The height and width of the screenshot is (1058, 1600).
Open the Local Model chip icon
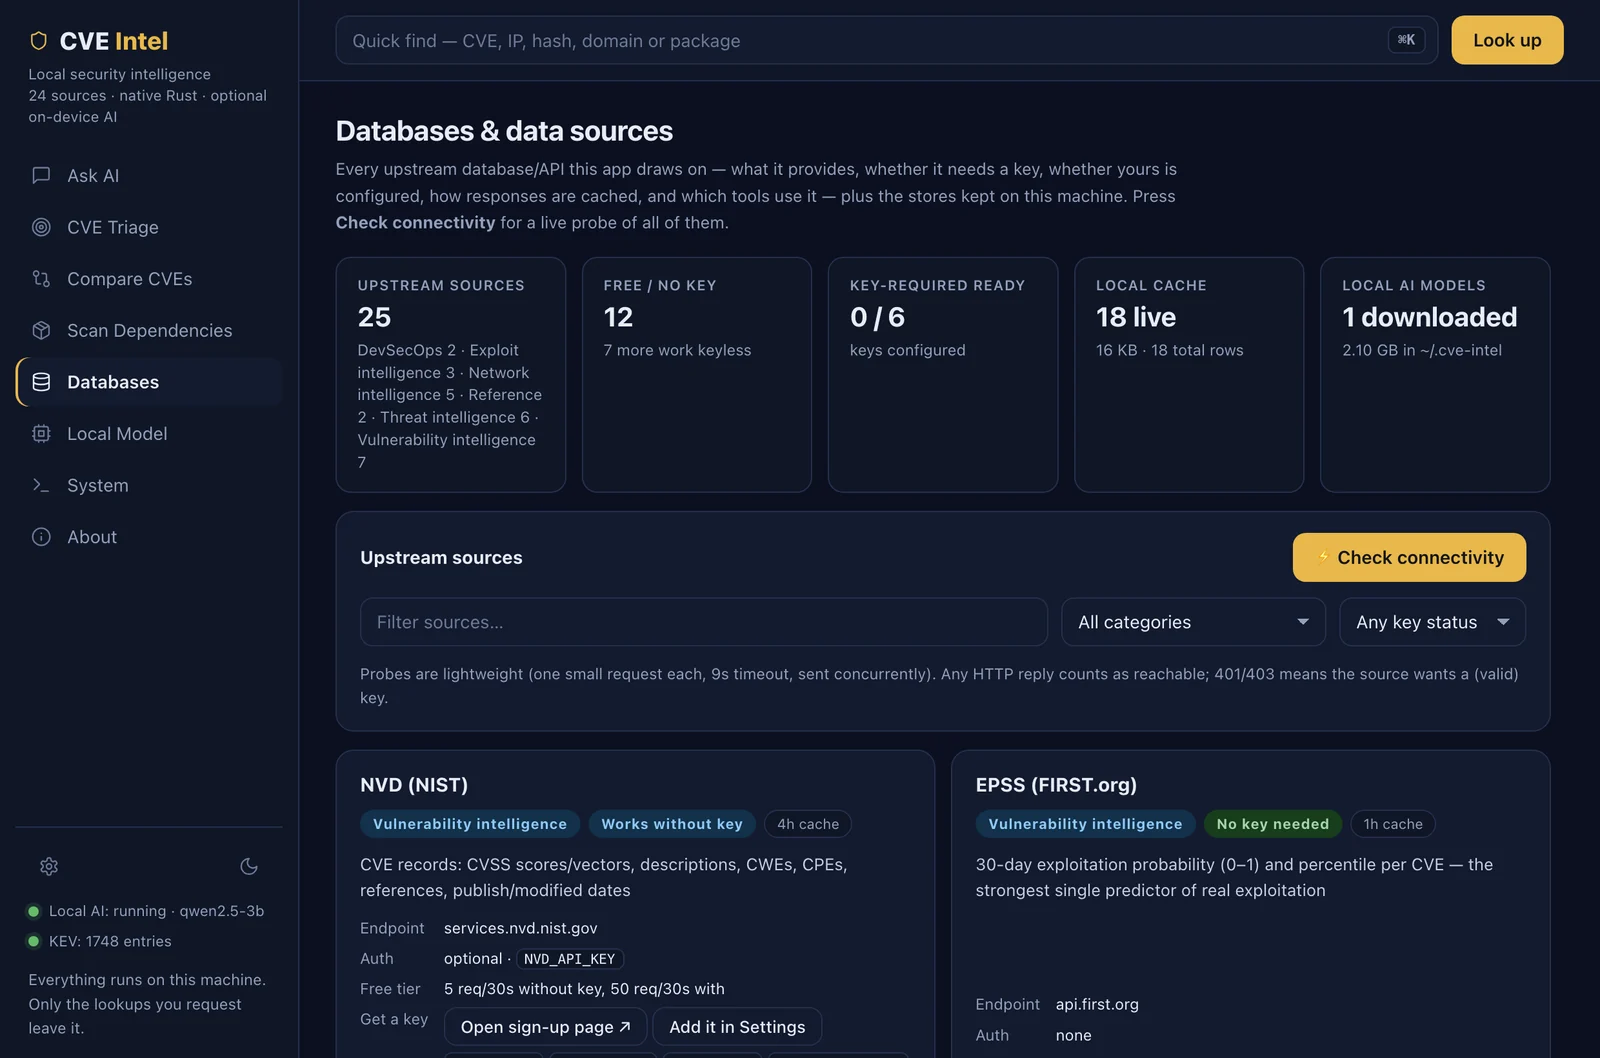pos(41,434)
